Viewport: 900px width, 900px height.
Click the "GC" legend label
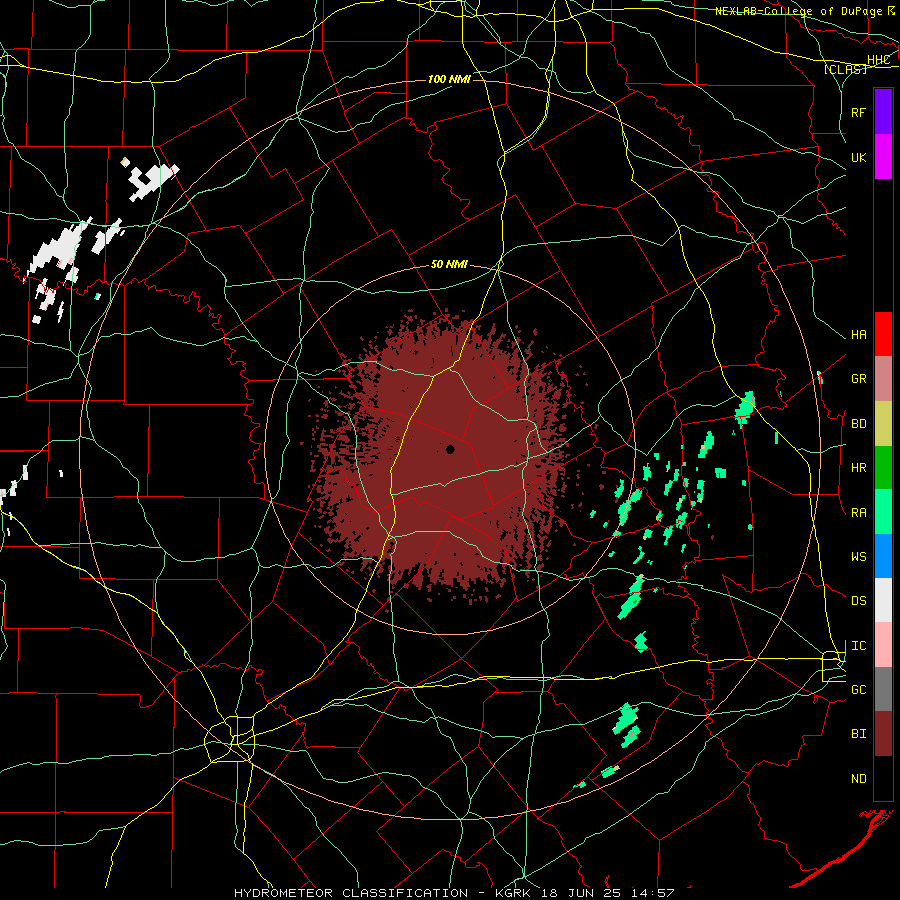pyautogui.click(x=859, y=690)
